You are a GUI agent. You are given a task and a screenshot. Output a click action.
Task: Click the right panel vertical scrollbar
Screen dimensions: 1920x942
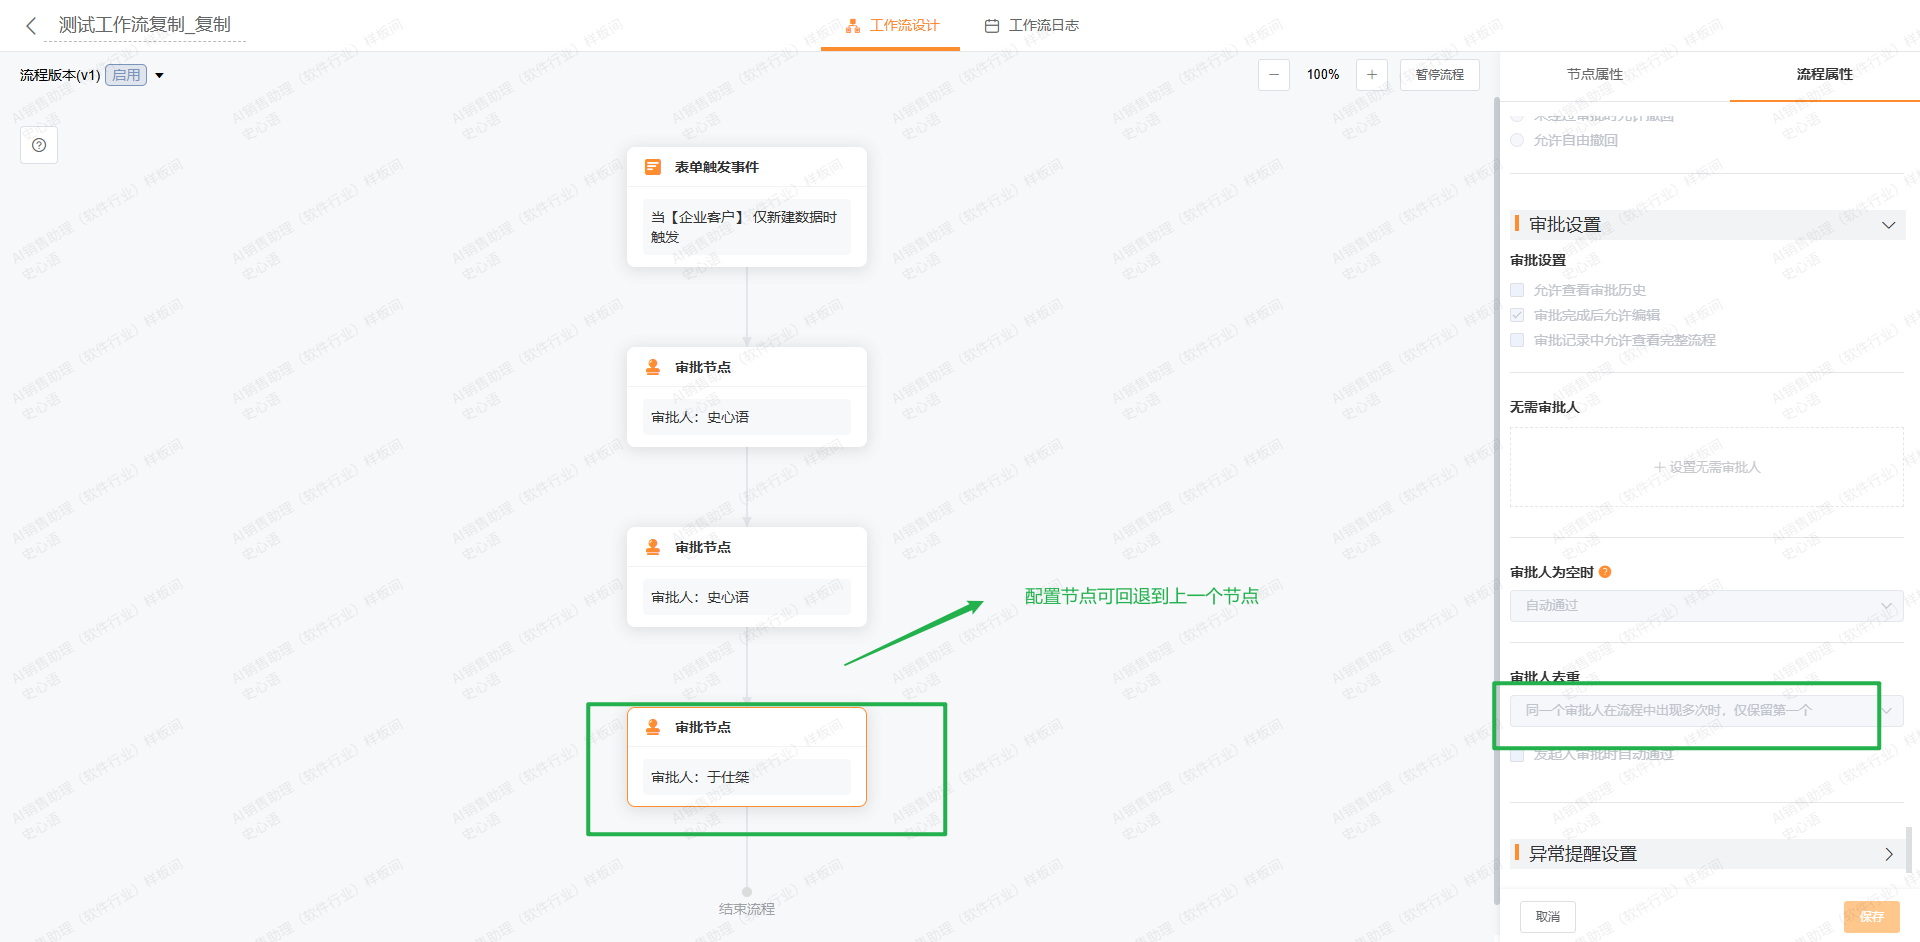(1909, 850)
